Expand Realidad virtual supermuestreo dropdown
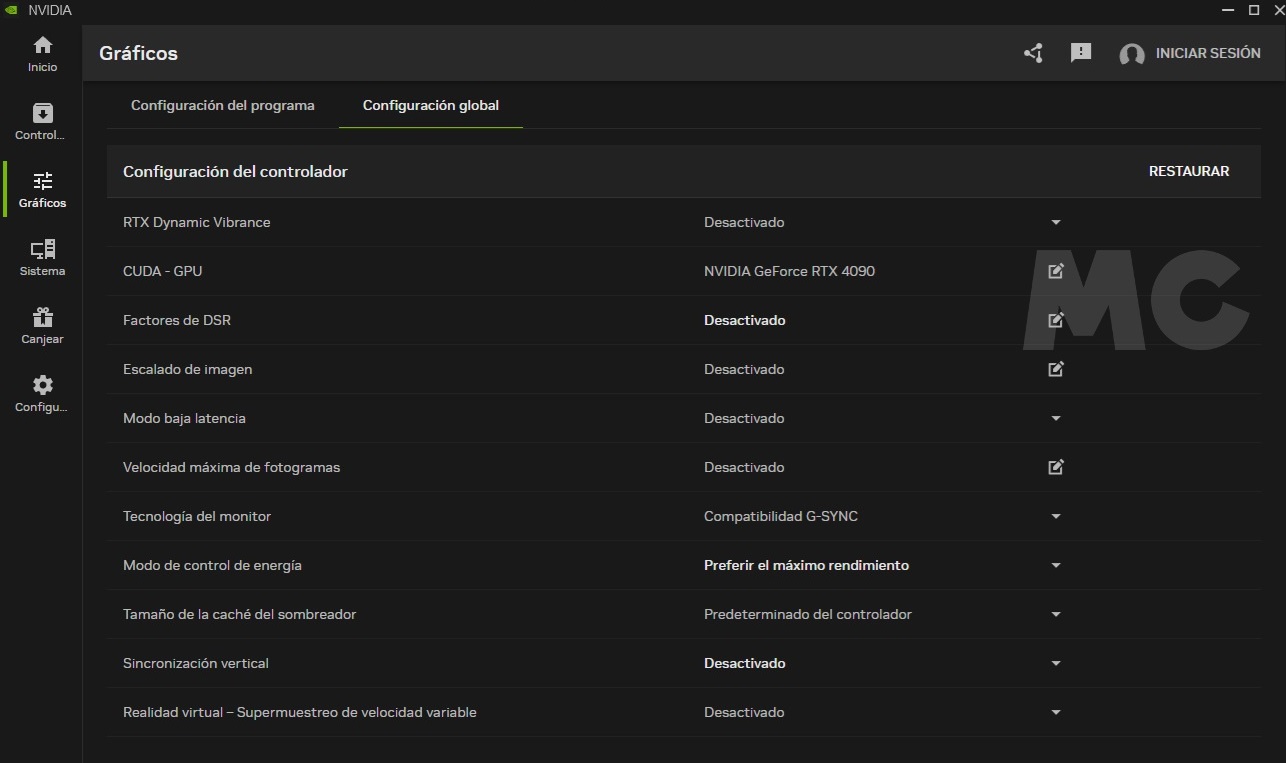1286x763 pixels. point(1056,712)
